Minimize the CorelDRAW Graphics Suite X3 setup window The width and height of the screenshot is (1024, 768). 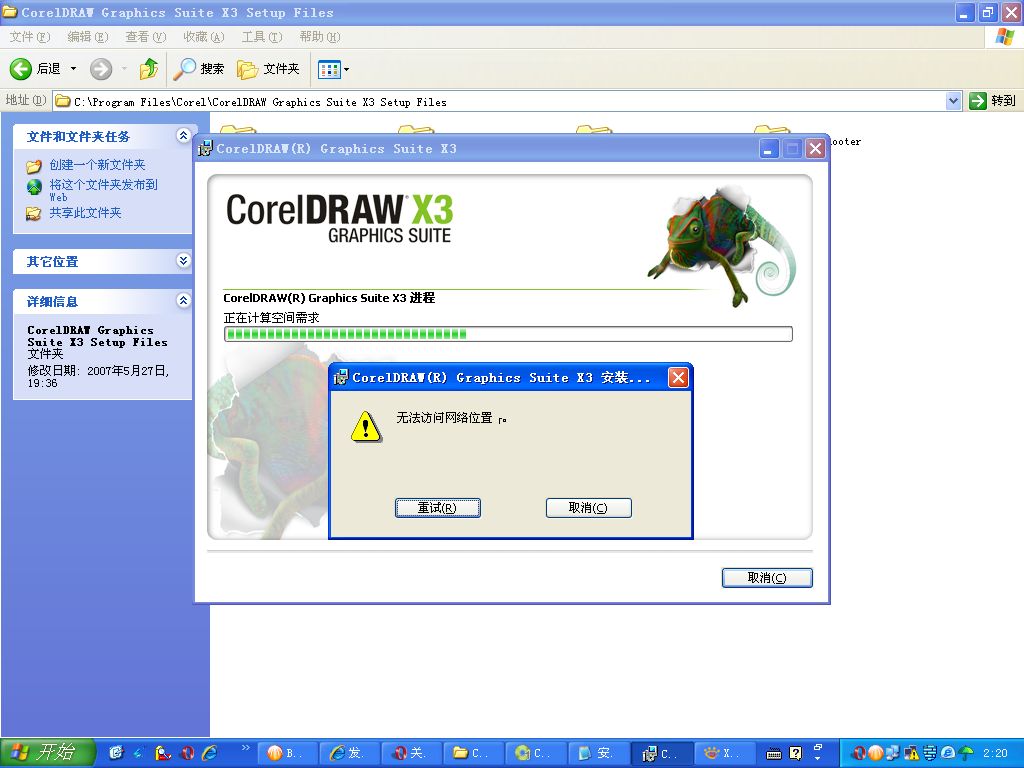pos(769,149)
